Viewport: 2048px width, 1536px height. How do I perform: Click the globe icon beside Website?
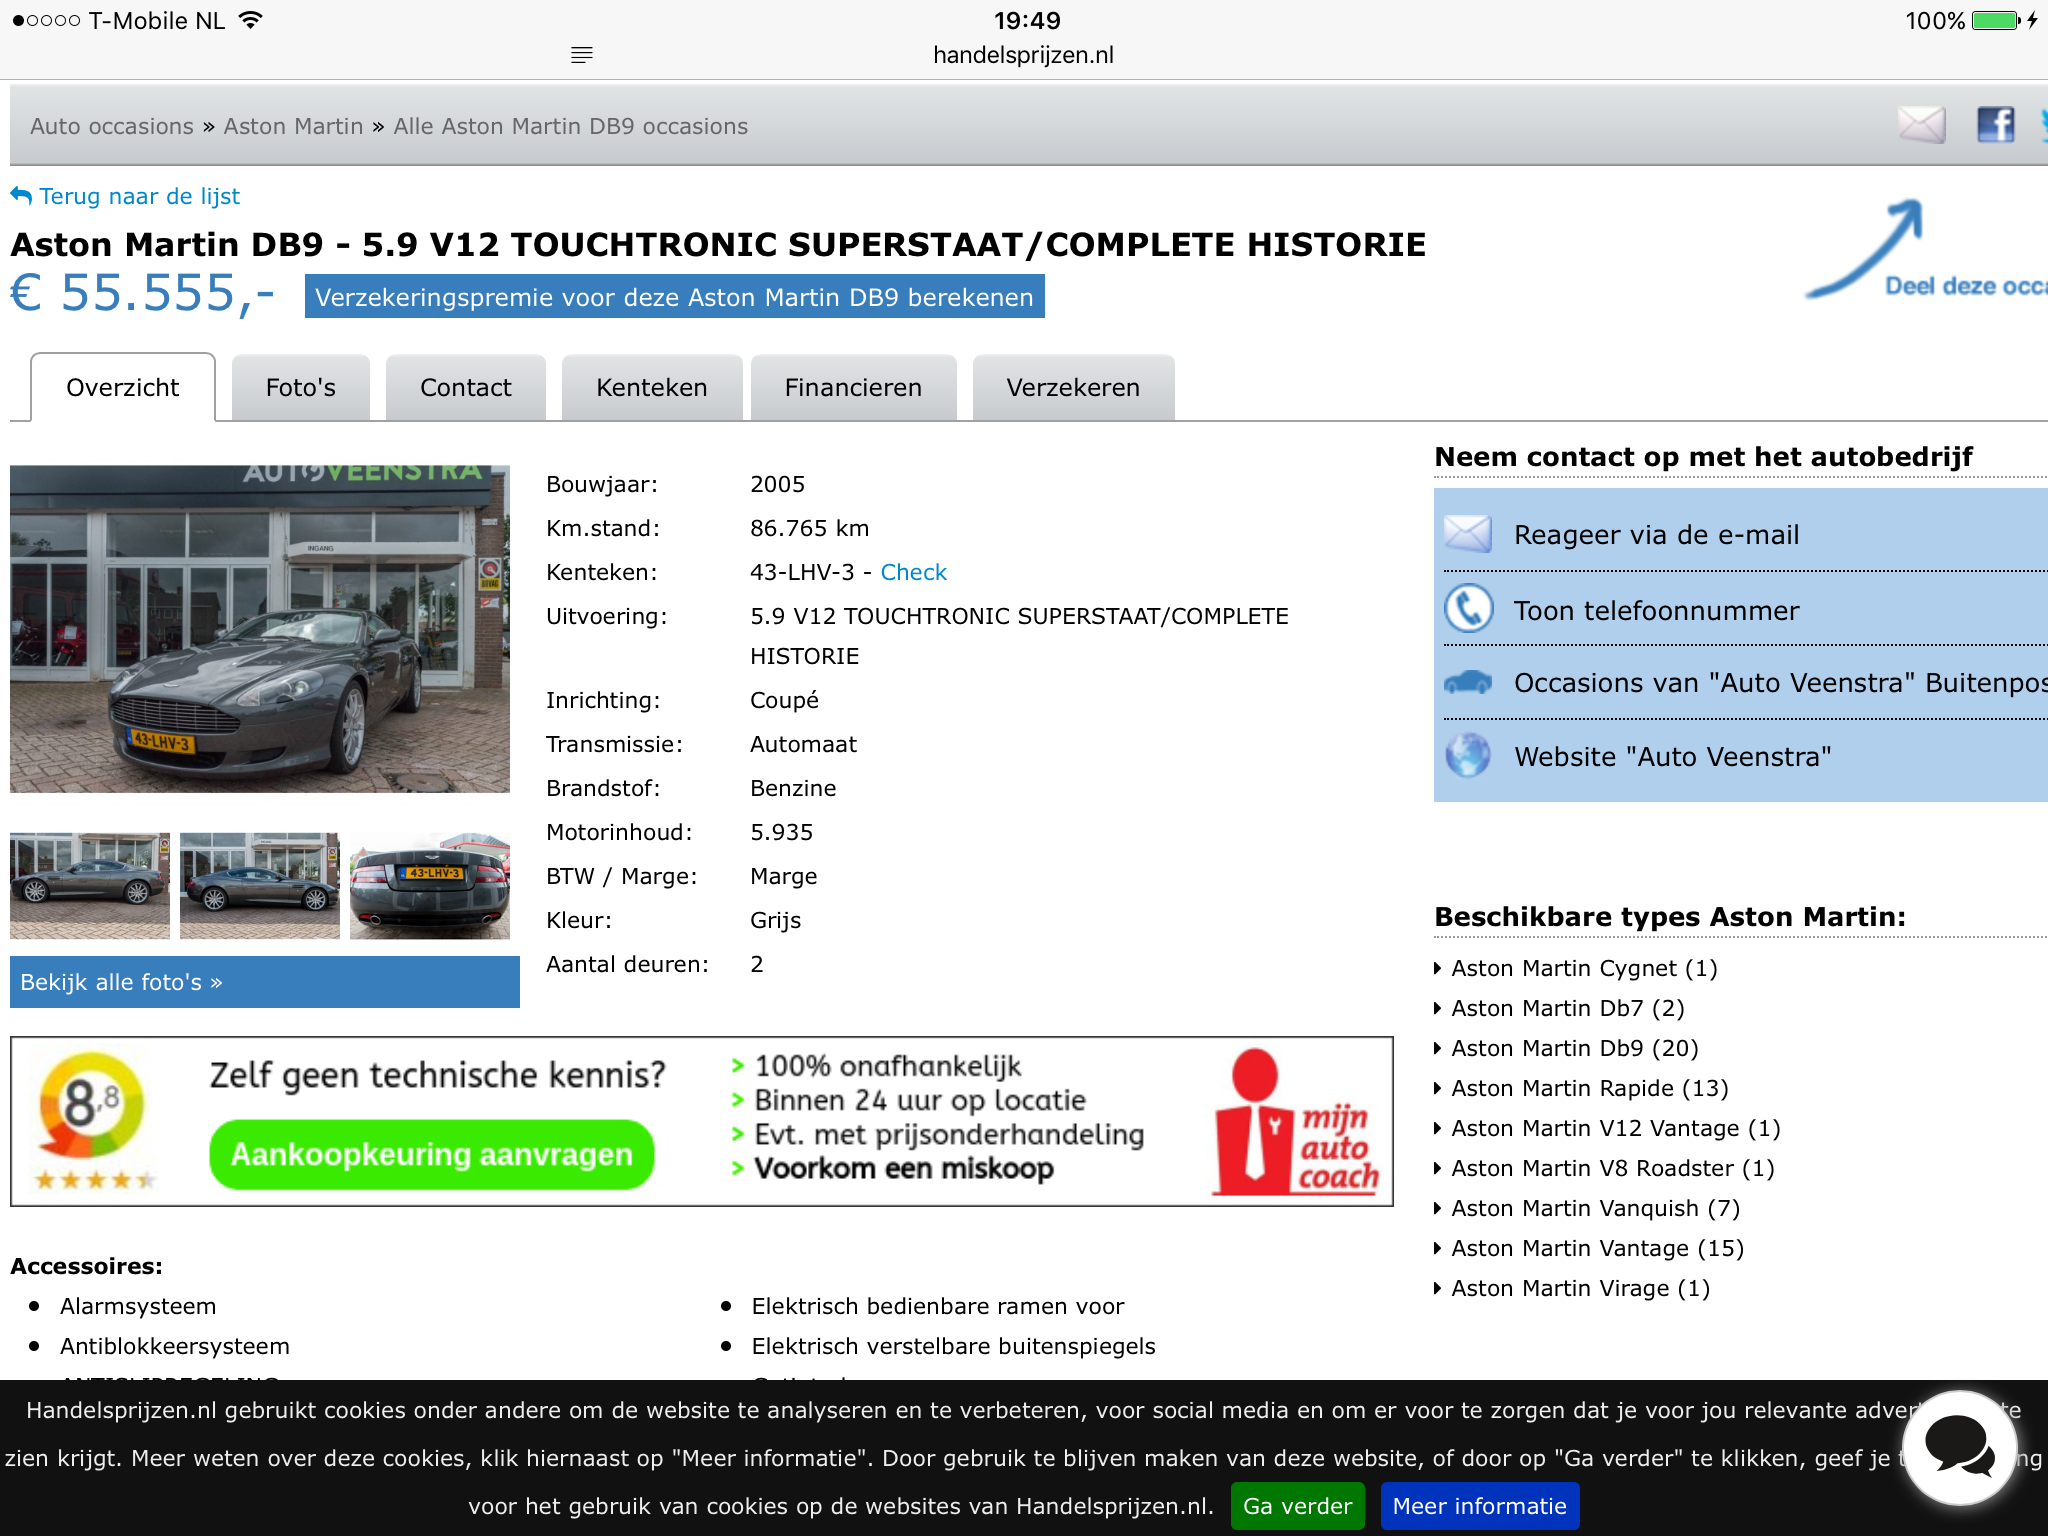[1468, 756]
